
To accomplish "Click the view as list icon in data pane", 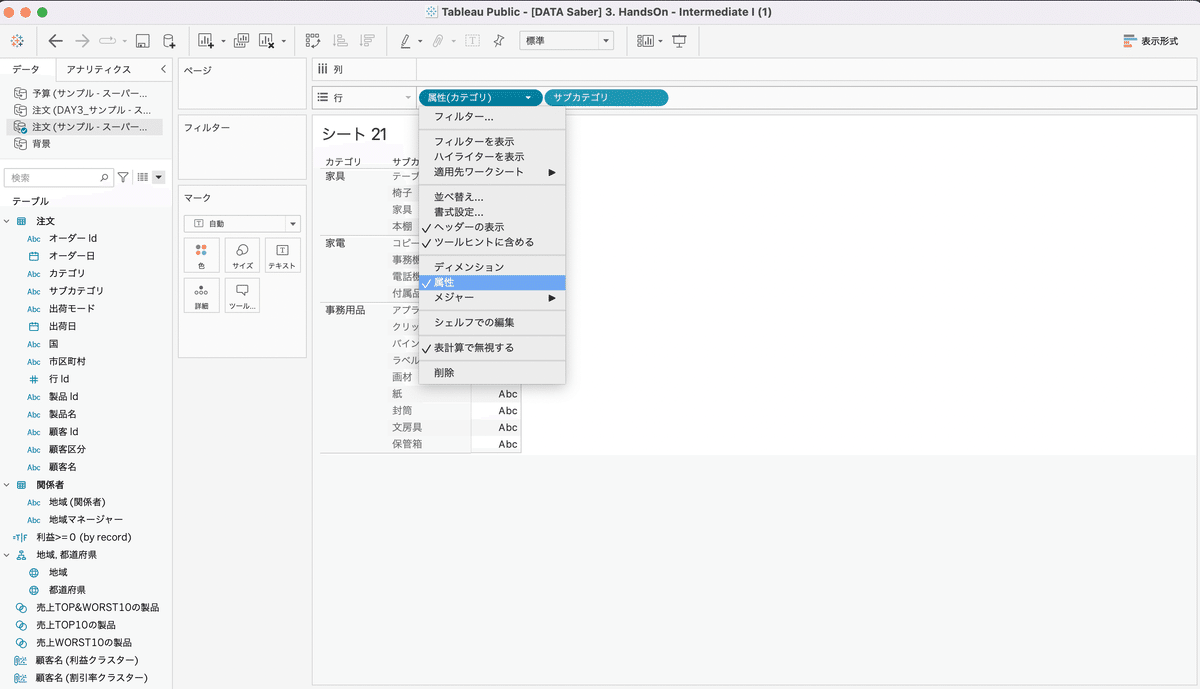I will 143,177.
